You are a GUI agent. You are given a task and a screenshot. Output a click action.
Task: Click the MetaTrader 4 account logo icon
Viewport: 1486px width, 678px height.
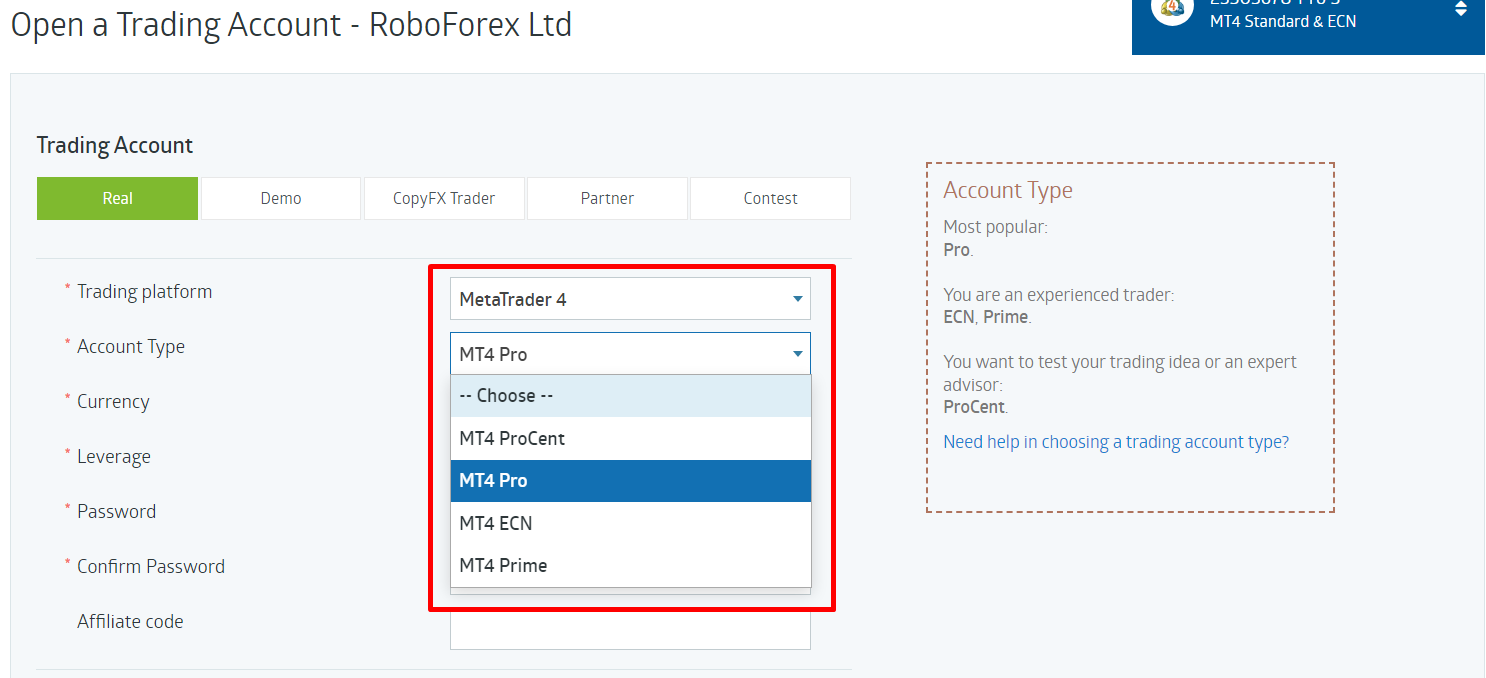click(x=1172, y=8)
